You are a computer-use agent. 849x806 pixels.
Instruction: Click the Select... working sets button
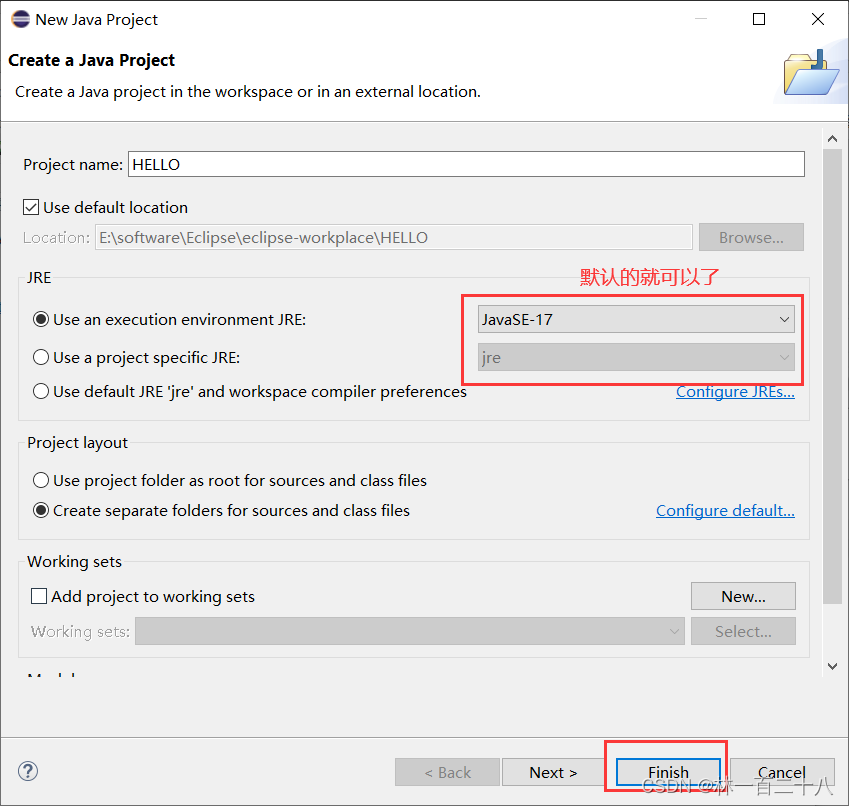click(743, 631)
